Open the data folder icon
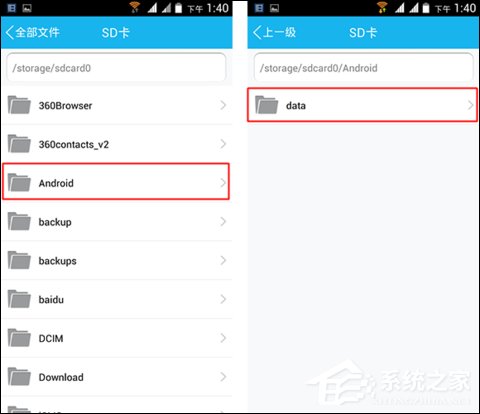480x414 pixels. (267, 105)
